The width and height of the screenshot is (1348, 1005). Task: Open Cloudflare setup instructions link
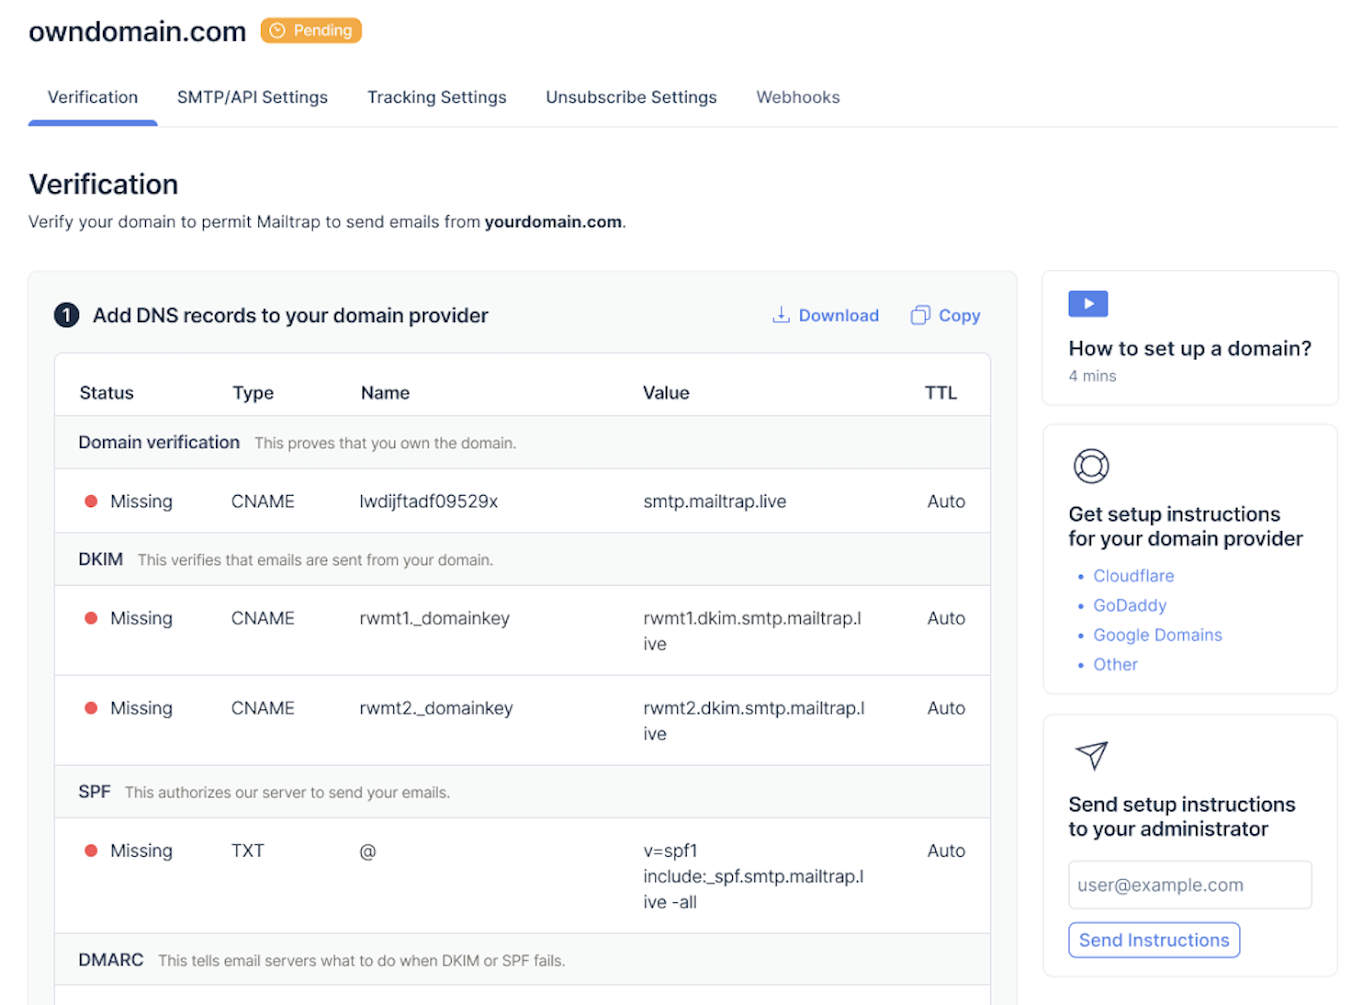click(1133, 576)
